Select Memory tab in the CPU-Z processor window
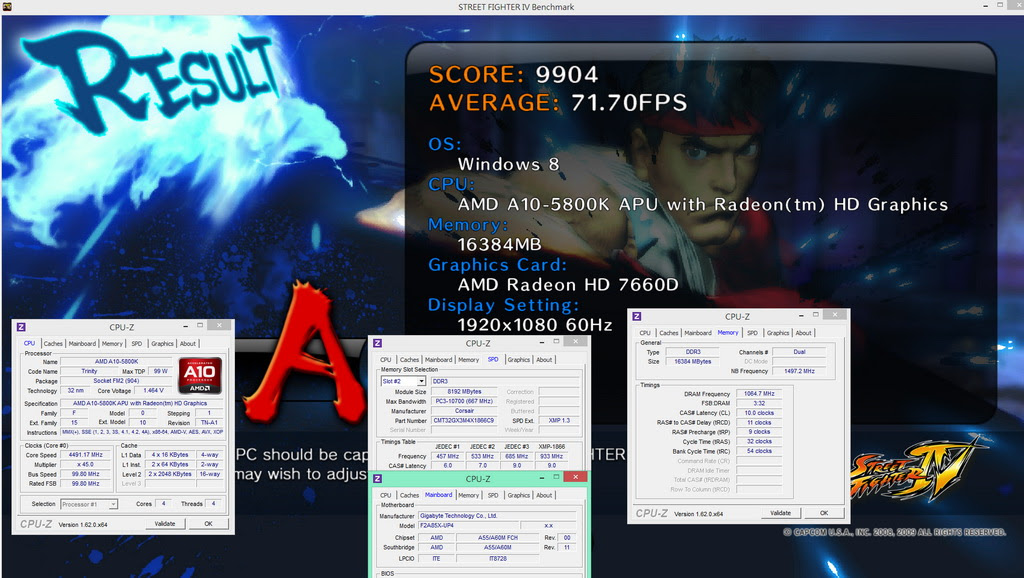The height and width of the screenshot is (578, 1024). pyautogui.click(x=112, y=344)
